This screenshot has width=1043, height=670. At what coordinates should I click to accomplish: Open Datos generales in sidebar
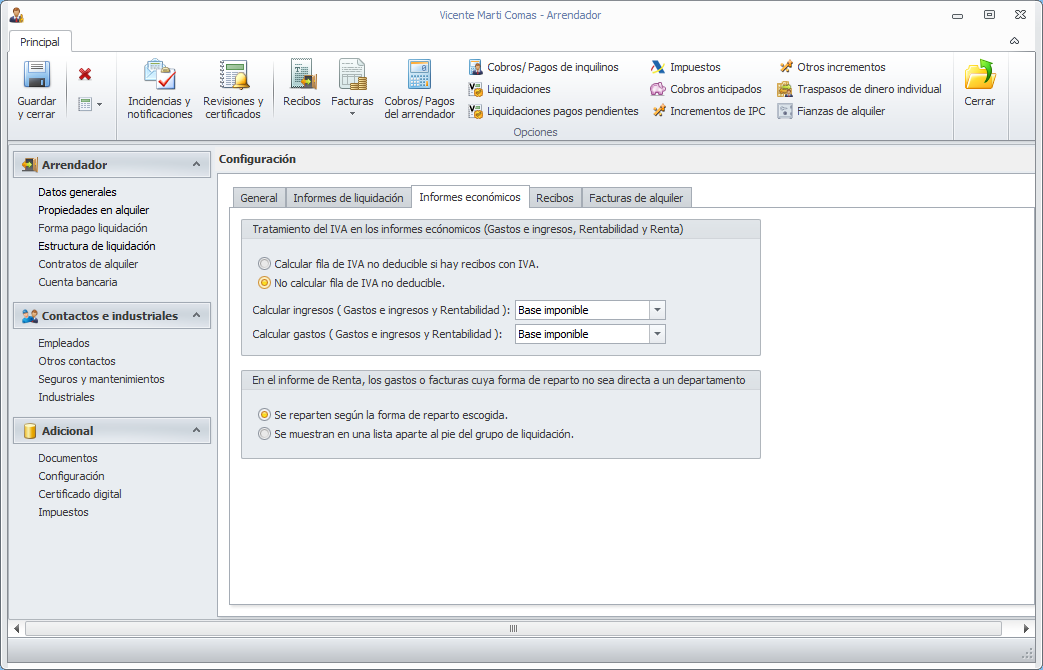[x=77, y=192]
